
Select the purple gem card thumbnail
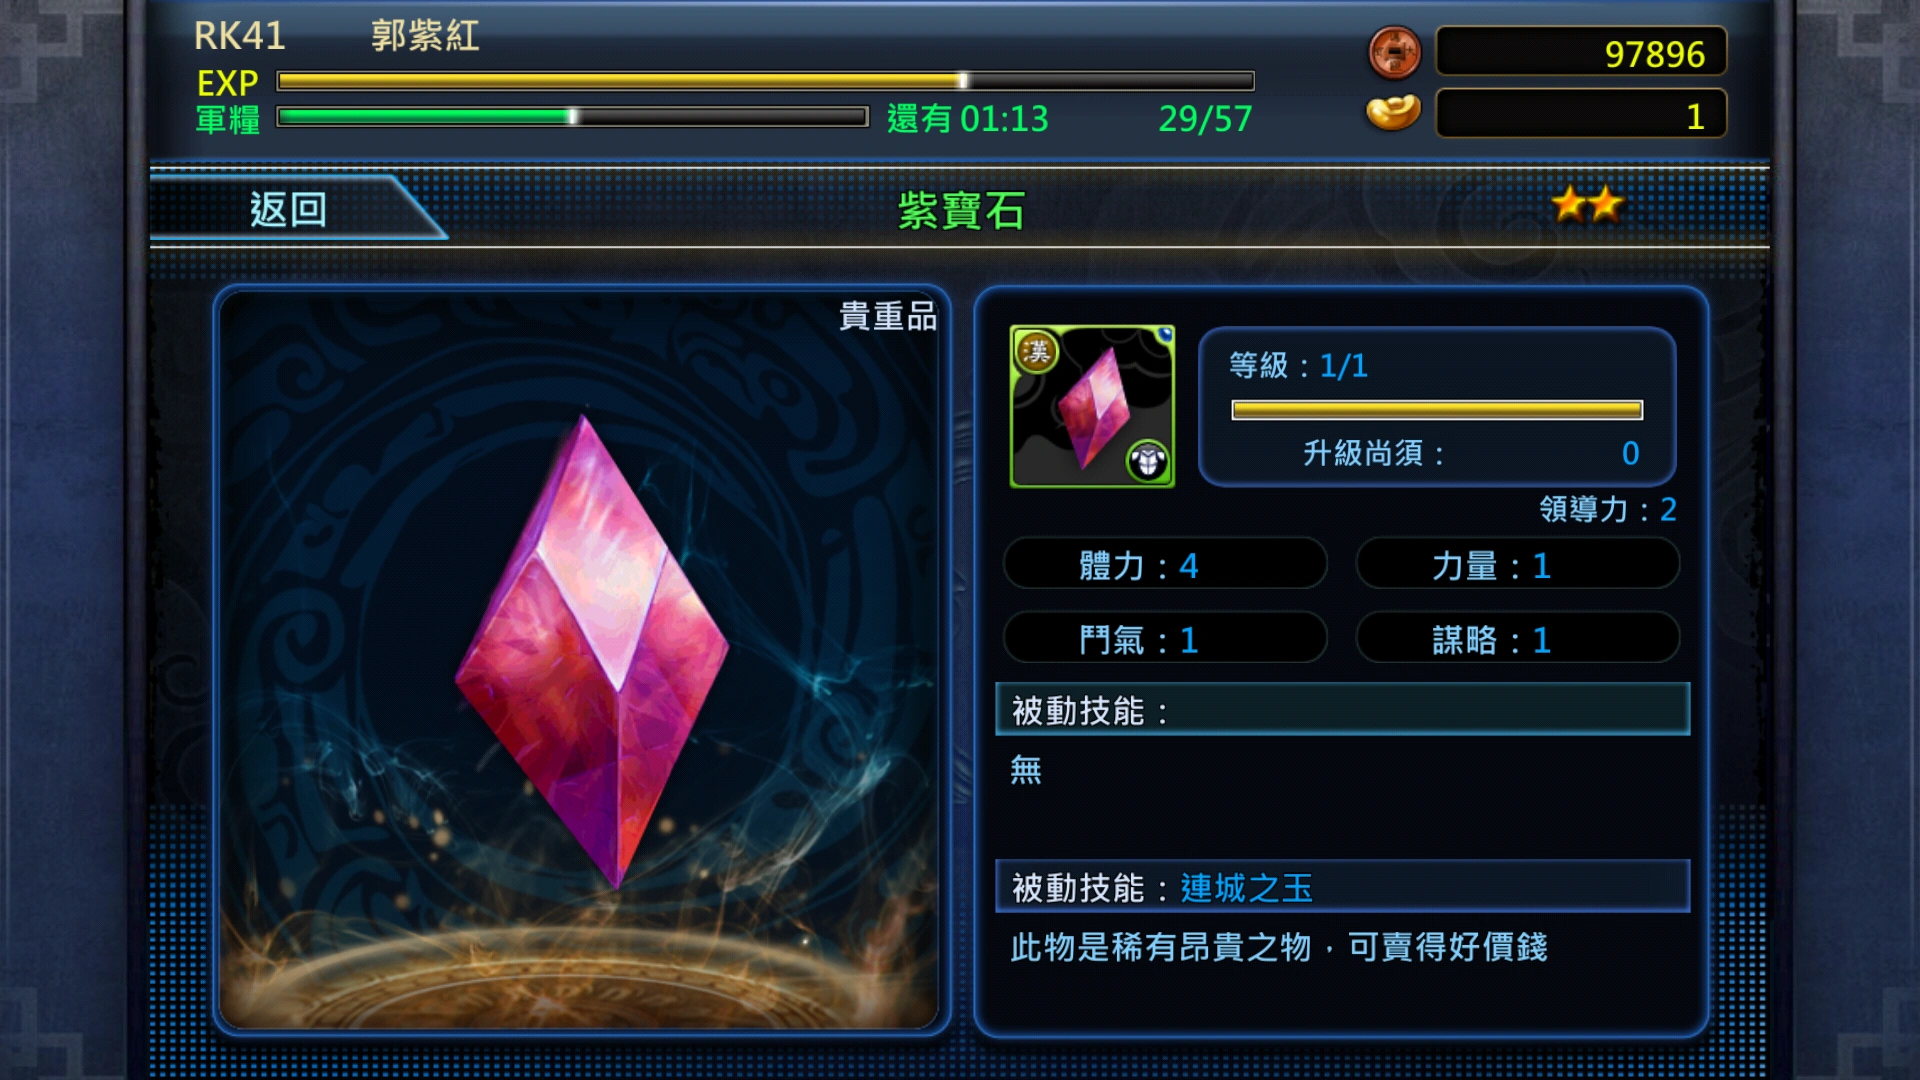point(1092,406)
